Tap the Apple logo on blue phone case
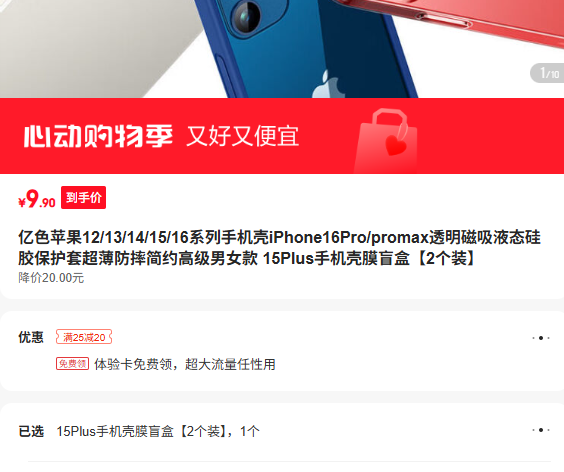 click(x=328, y=85)
